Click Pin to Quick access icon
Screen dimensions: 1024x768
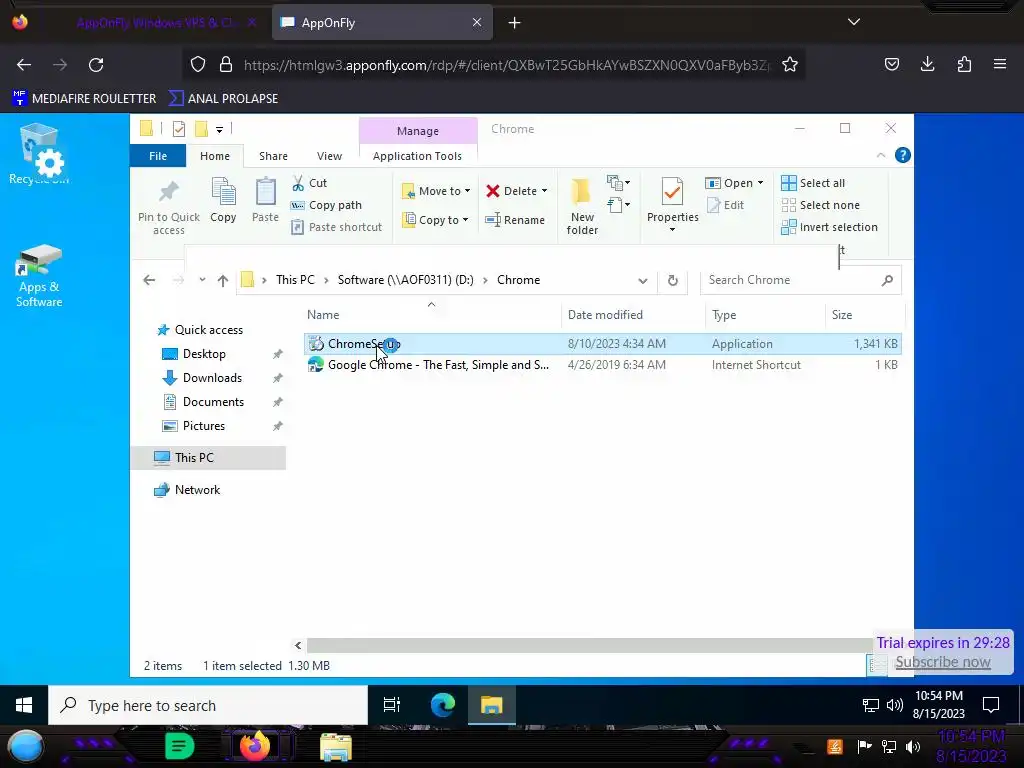tap(168, 192)
